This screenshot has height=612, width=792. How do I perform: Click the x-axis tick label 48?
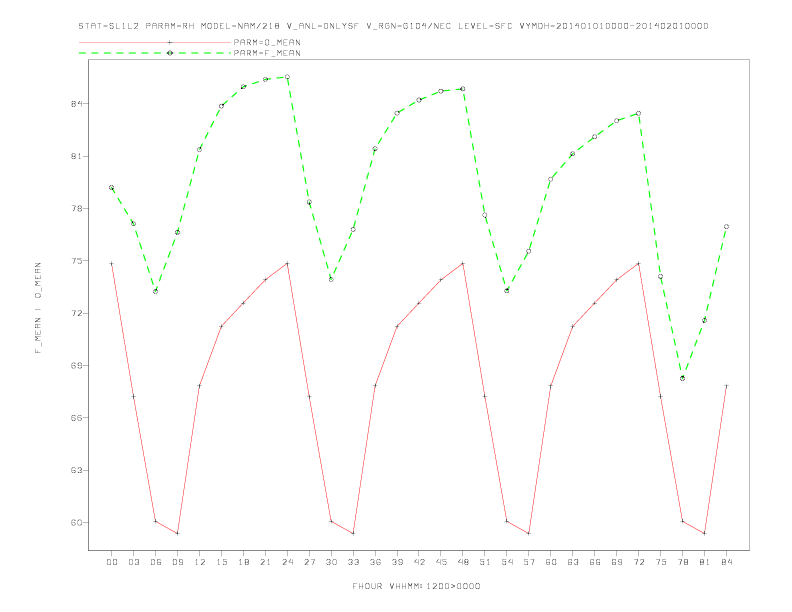(463, 562)
